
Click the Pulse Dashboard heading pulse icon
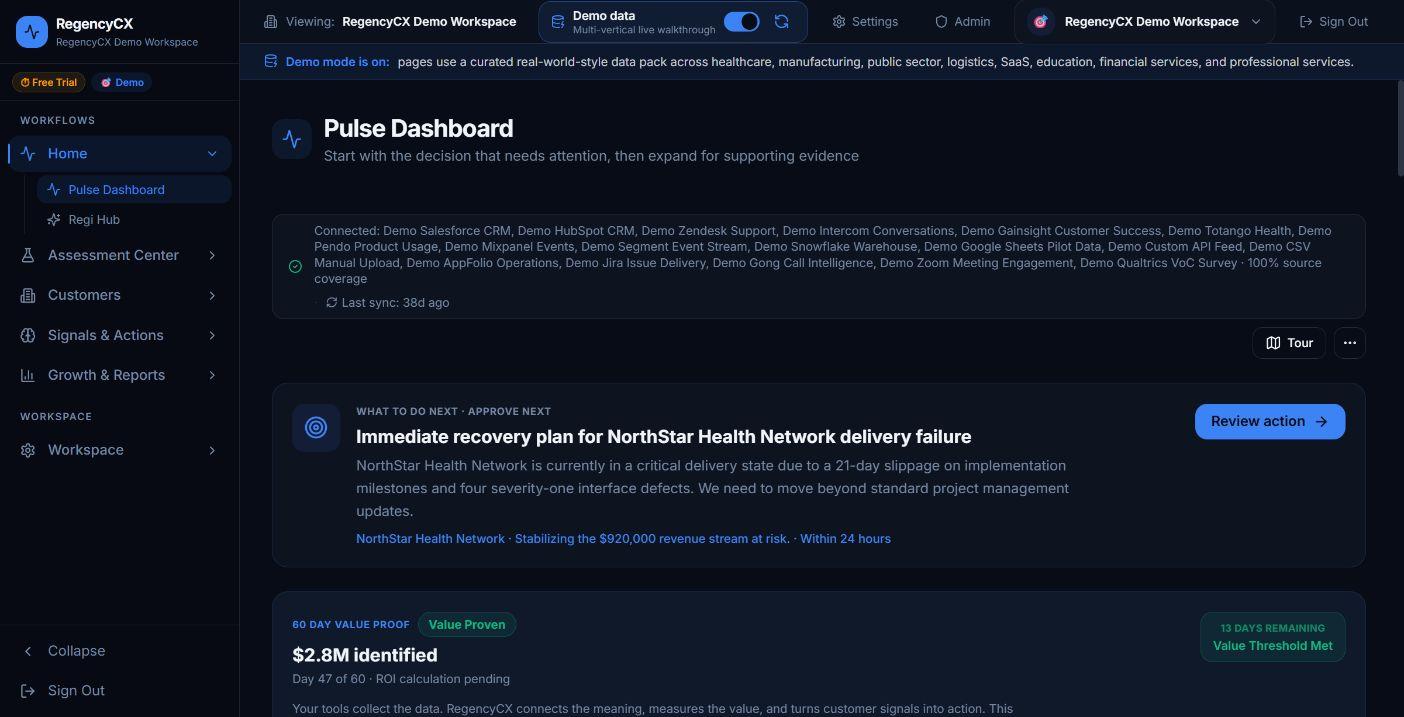(292, 139)
